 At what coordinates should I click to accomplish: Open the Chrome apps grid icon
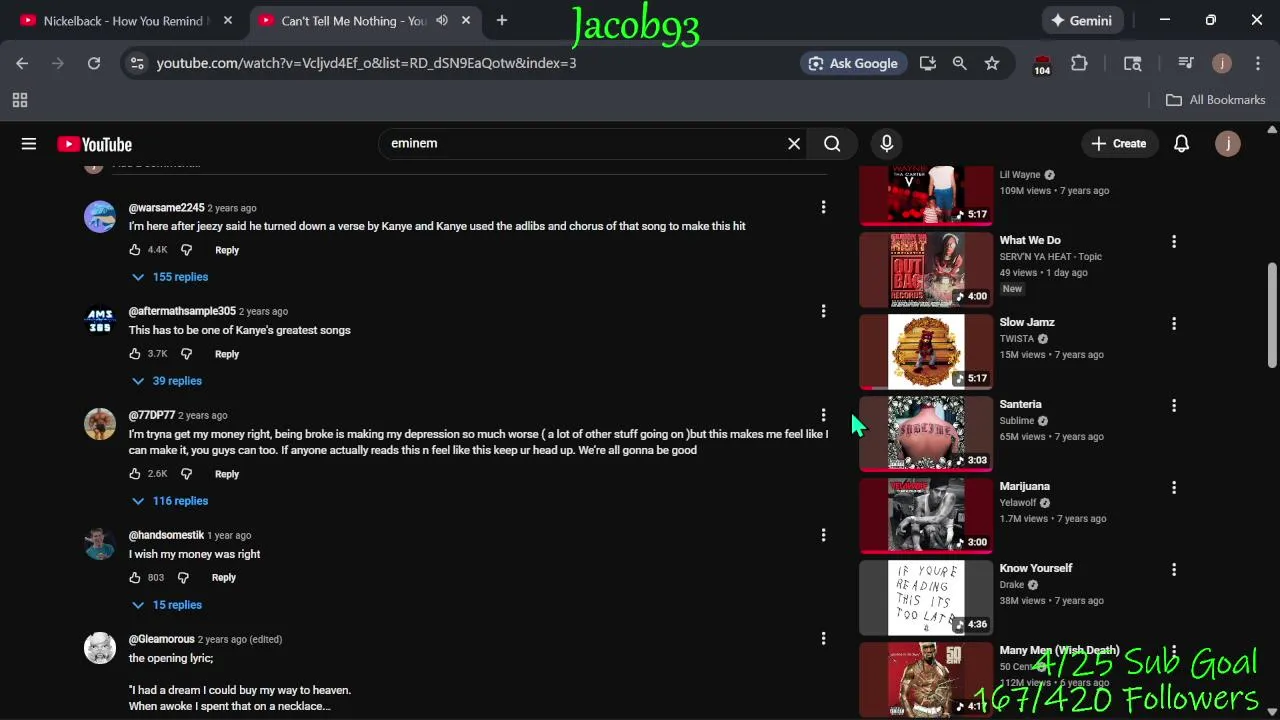click(x=20, y=100)
